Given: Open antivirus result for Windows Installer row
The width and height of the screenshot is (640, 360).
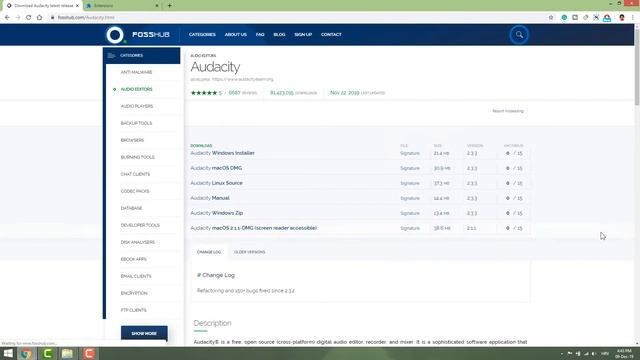Looking at the screenshot, I should coord(513,153).
